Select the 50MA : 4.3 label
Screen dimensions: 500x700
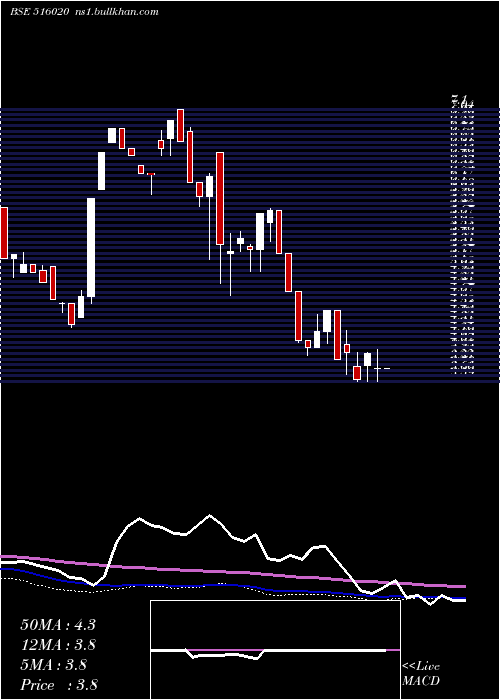point(58,625)
